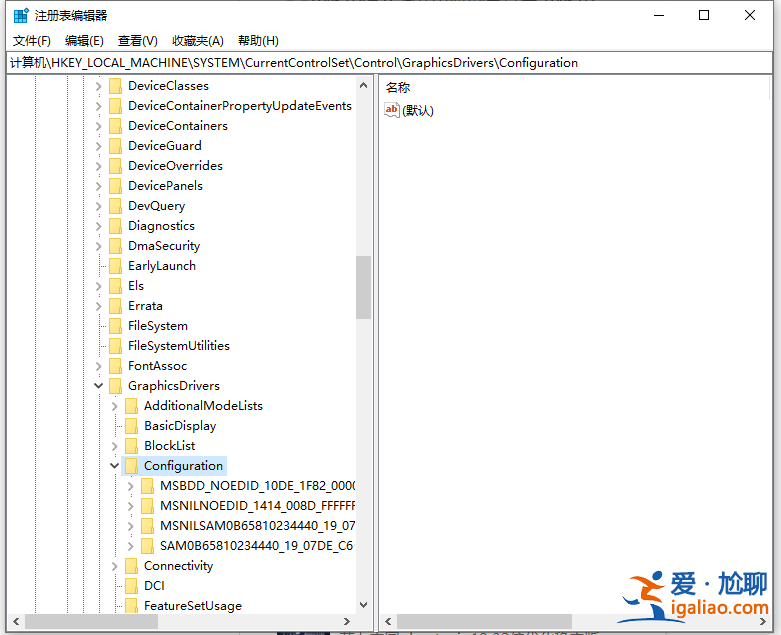Open the 帮助(H) menu
The height and width of the screenshot is (635, 781).
[258, 41]
